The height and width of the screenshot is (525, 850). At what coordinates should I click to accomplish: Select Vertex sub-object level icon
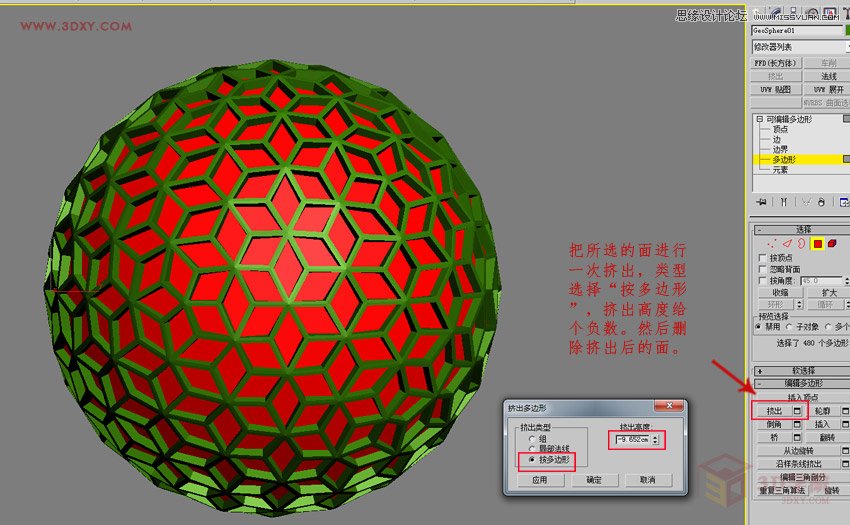pyautogui.click(x=772, y=244)
